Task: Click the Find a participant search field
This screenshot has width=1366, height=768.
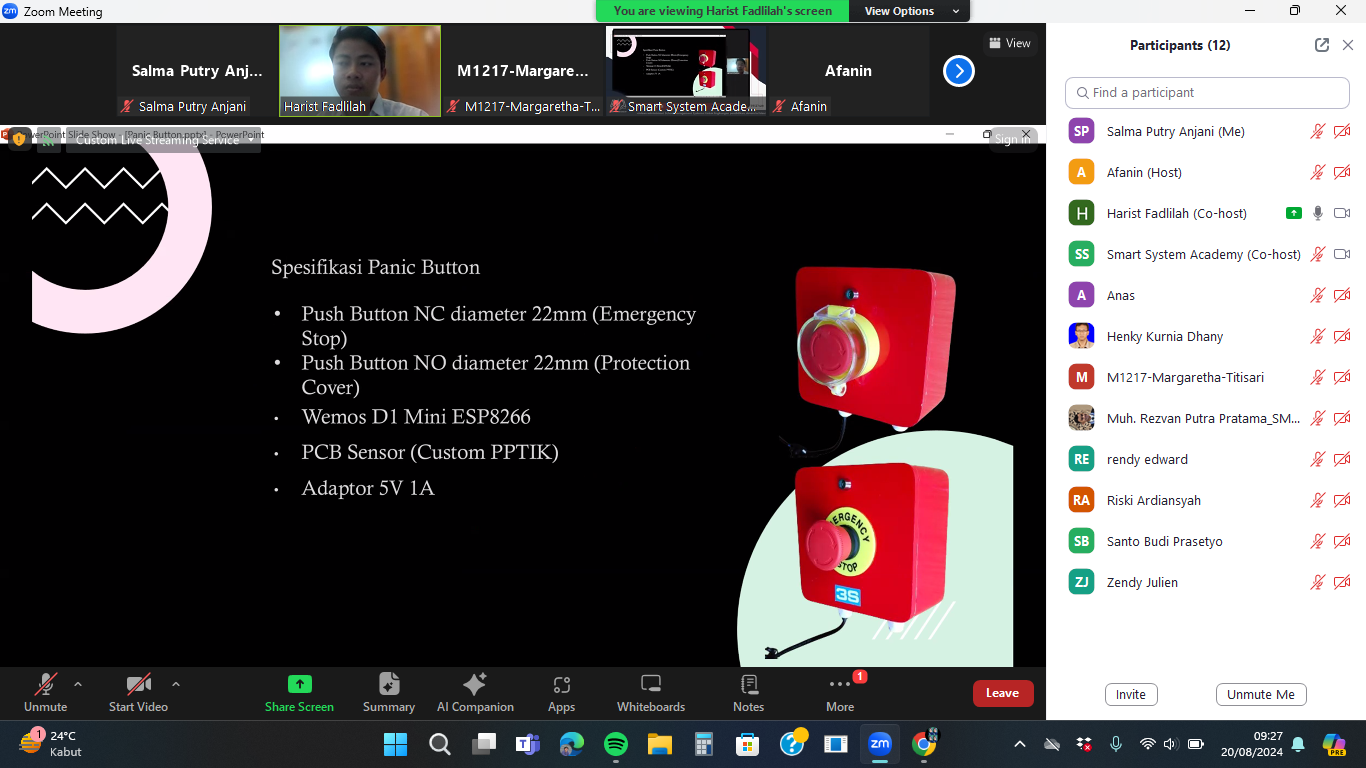Action: click(1207, 92)
